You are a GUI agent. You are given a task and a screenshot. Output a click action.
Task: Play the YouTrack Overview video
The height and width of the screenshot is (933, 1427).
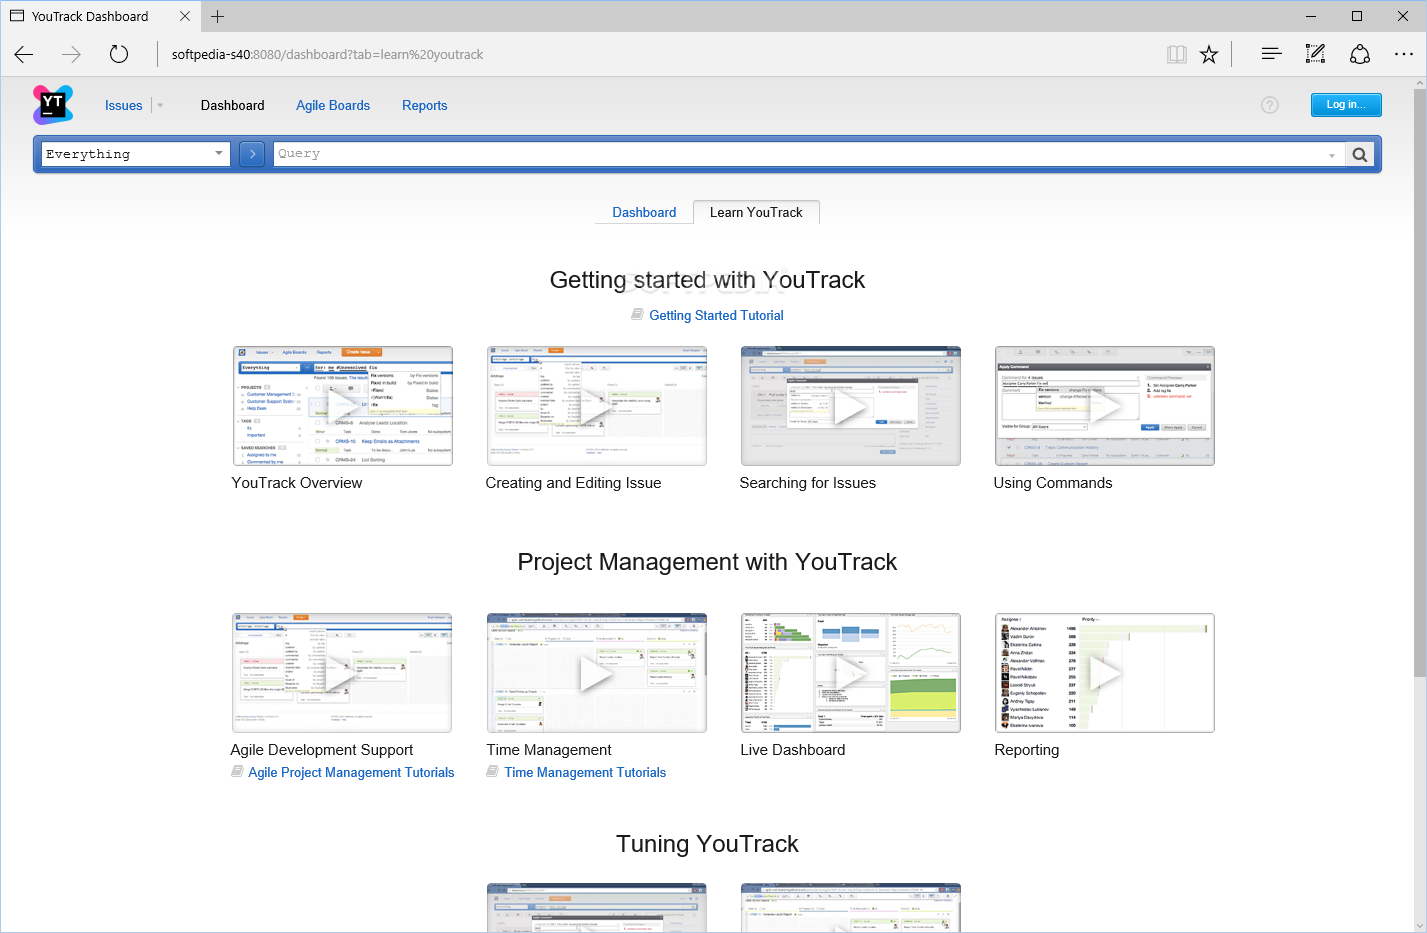pyautogui.click(x=343, y=406)
